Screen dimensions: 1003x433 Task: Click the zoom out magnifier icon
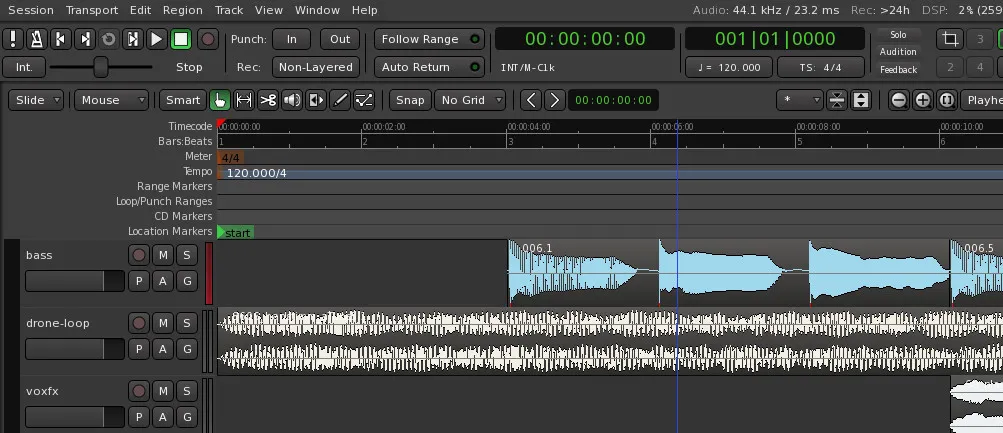coord(898,100)
